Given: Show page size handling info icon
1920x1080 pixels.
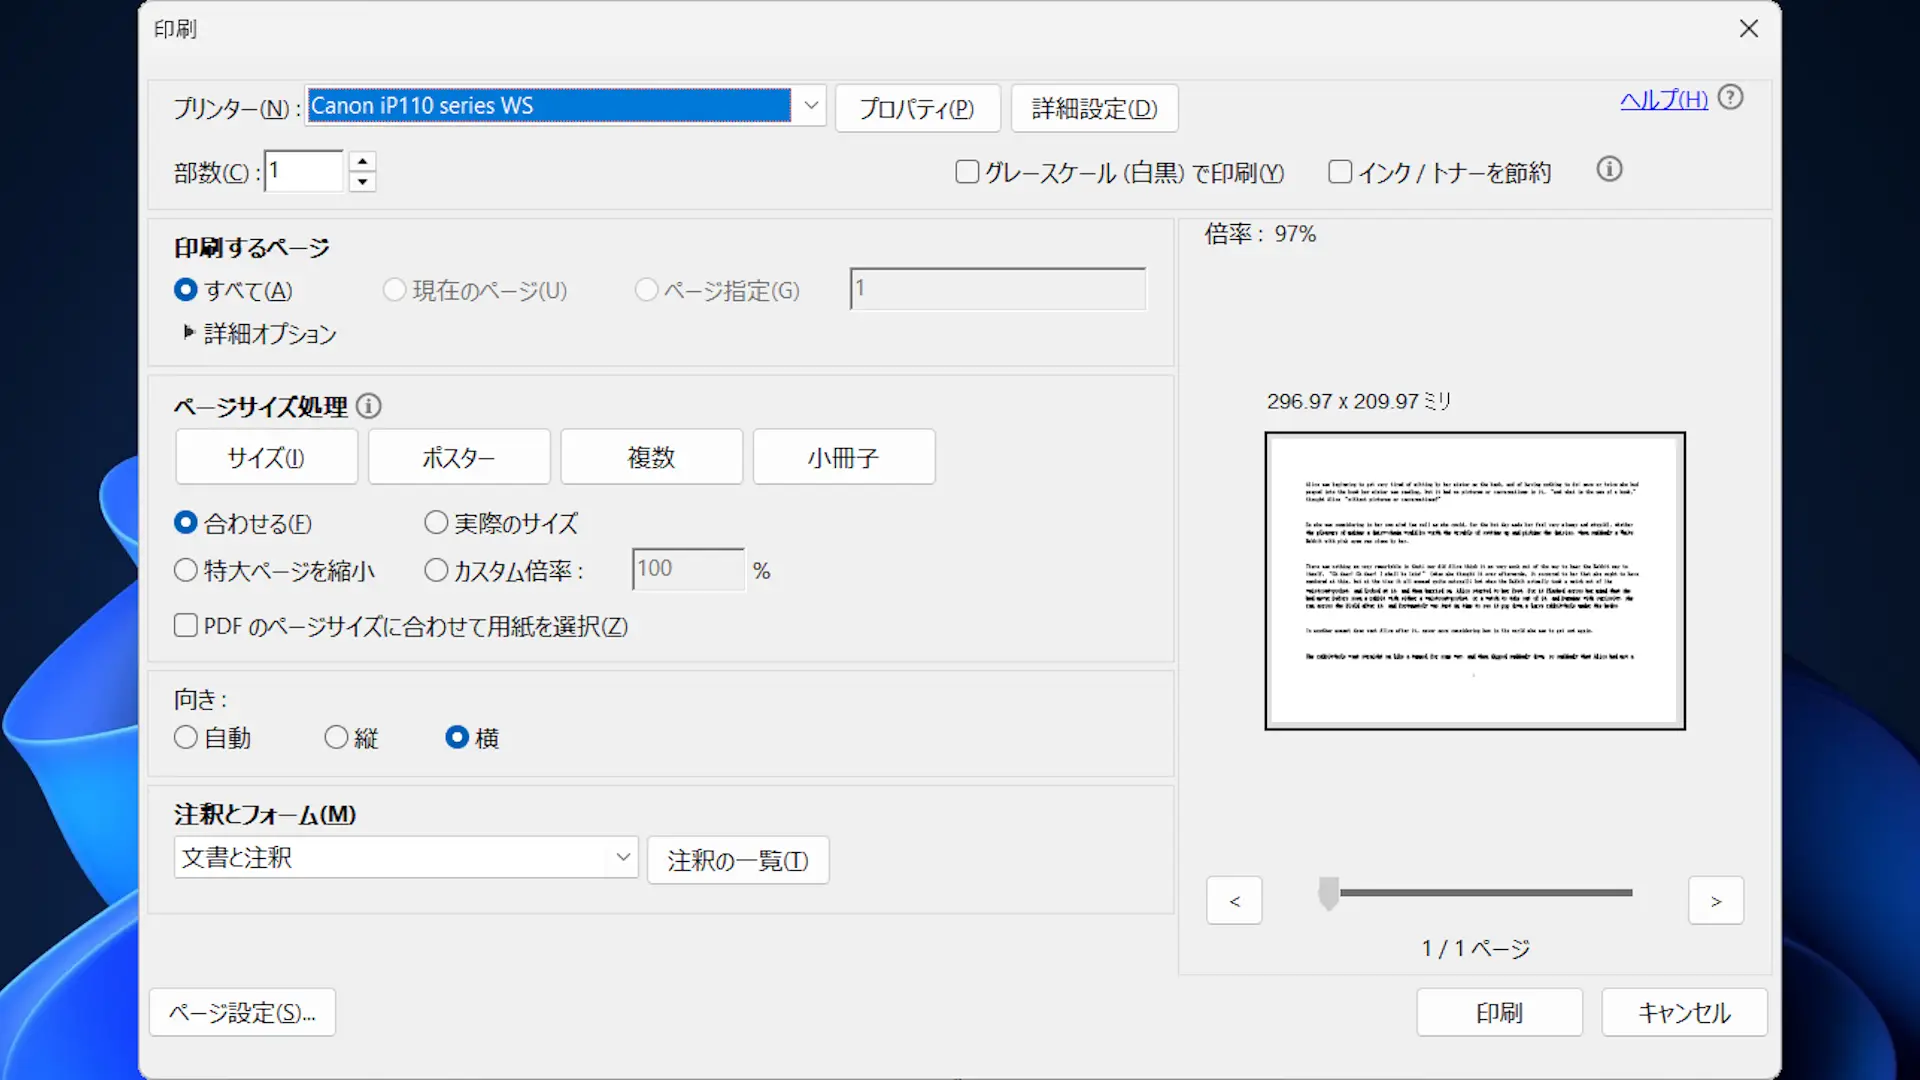Looking at the screenshot, I should (369, 406).
